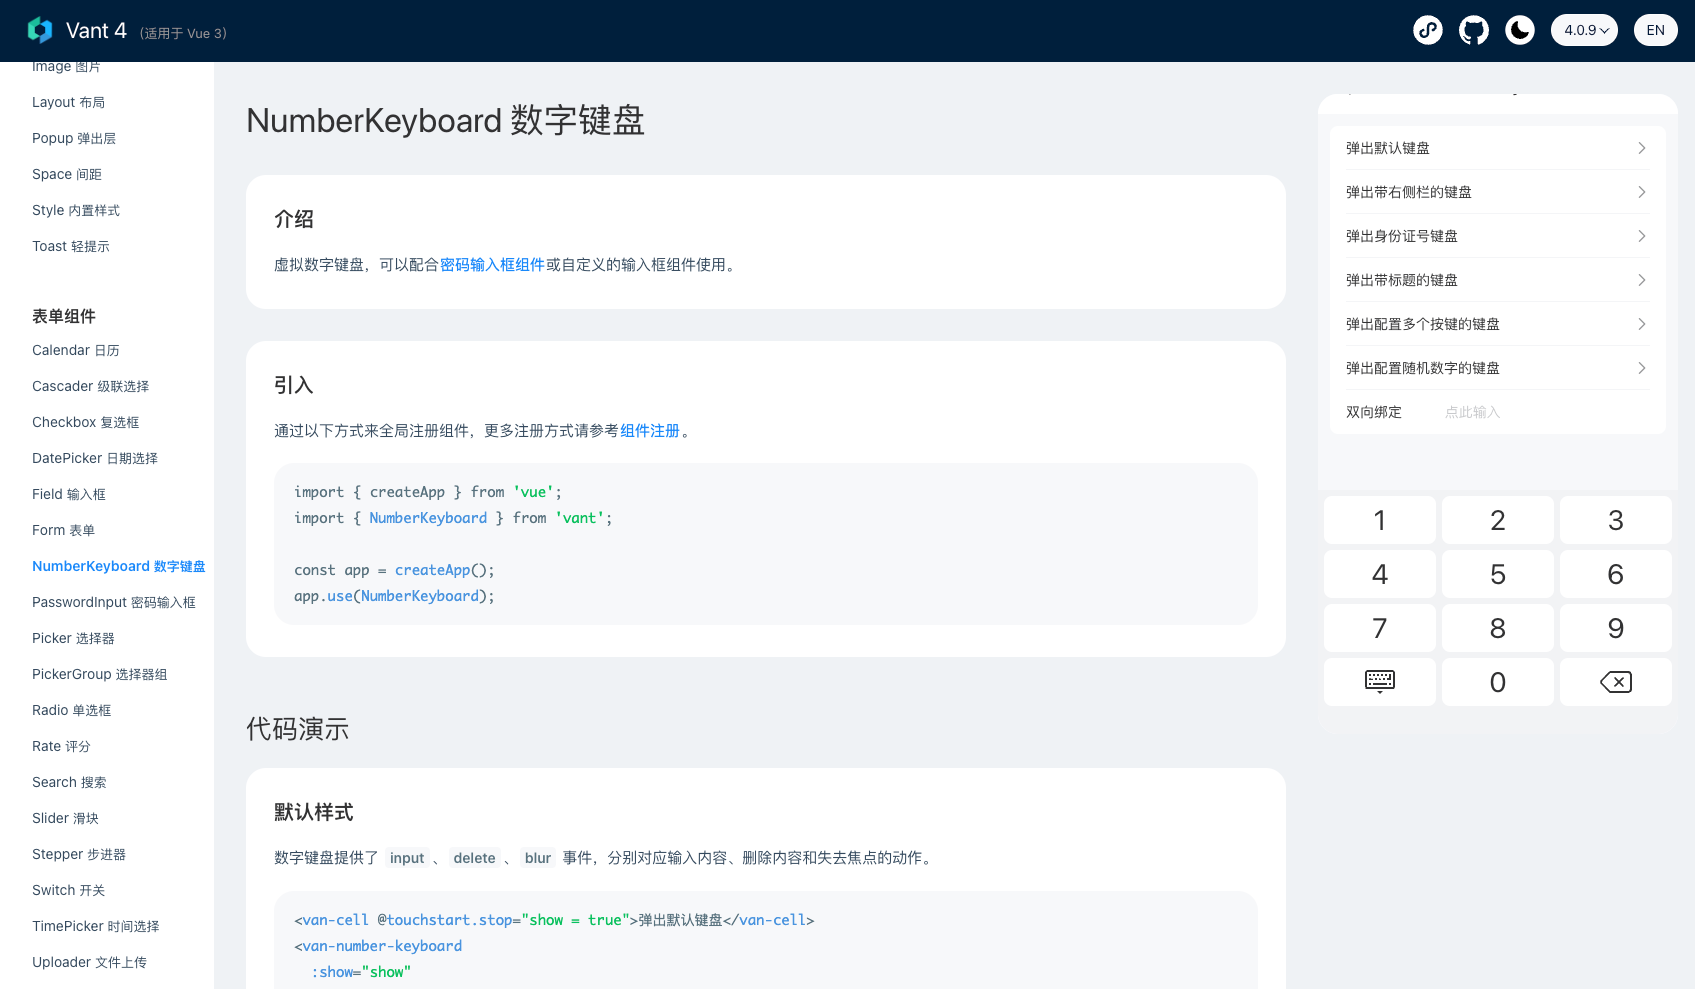Click the Vant 4 title text
This screenshot has width=1695, height=989.
pos(96,30)
